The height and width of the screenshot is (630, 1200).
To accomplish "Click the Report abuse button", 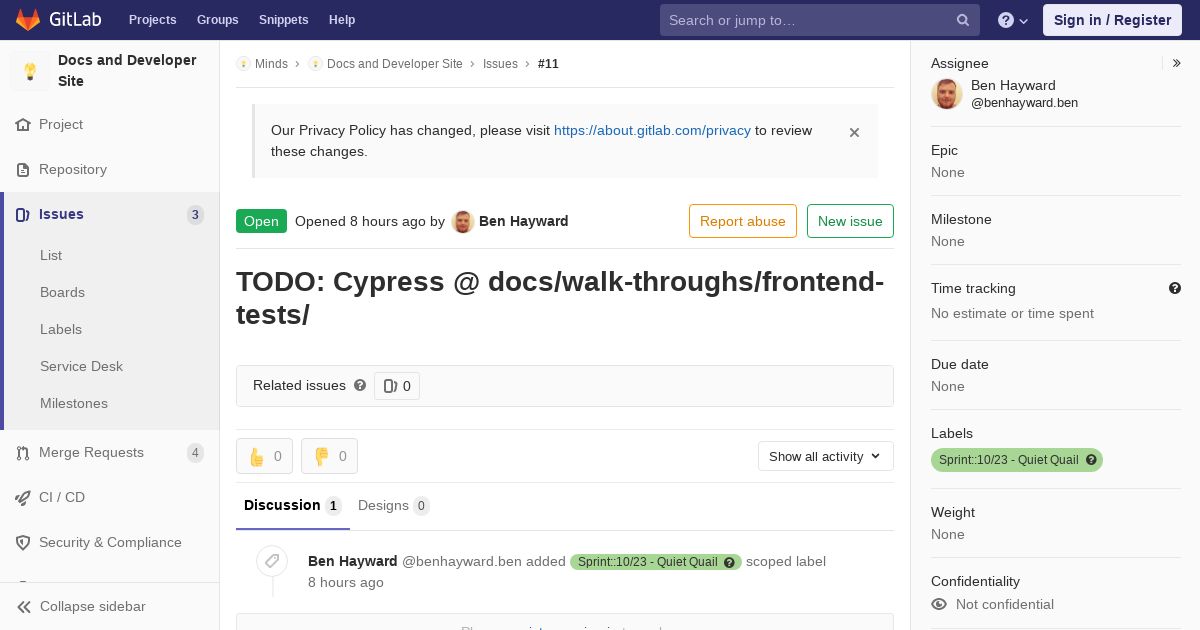I will [742, 221].
